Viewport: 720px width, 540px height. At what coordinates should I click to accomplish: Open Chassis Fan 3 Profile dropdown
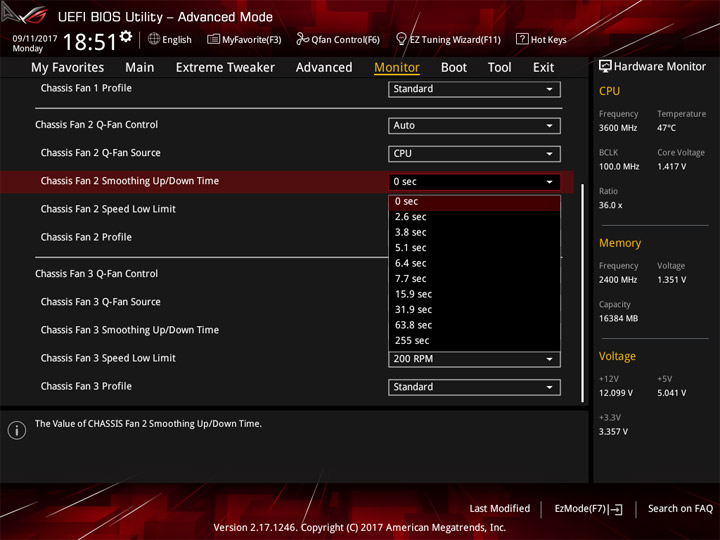tap(474, 387)
